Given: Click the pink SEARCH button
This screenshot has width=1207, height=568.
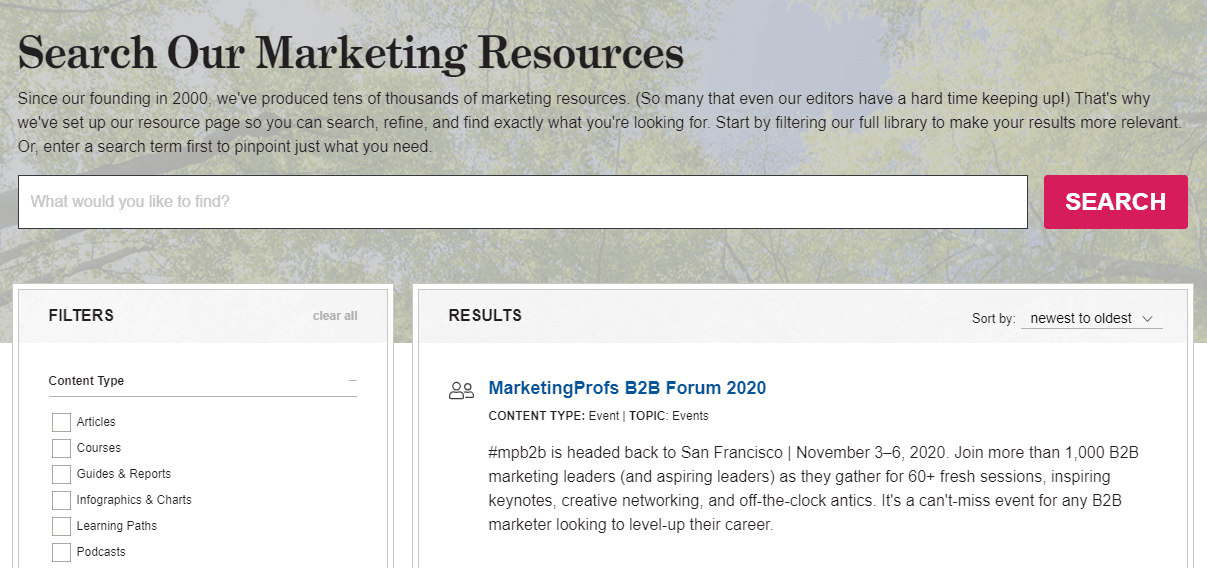Looking at the screenshot, I should pos(1115,202).
